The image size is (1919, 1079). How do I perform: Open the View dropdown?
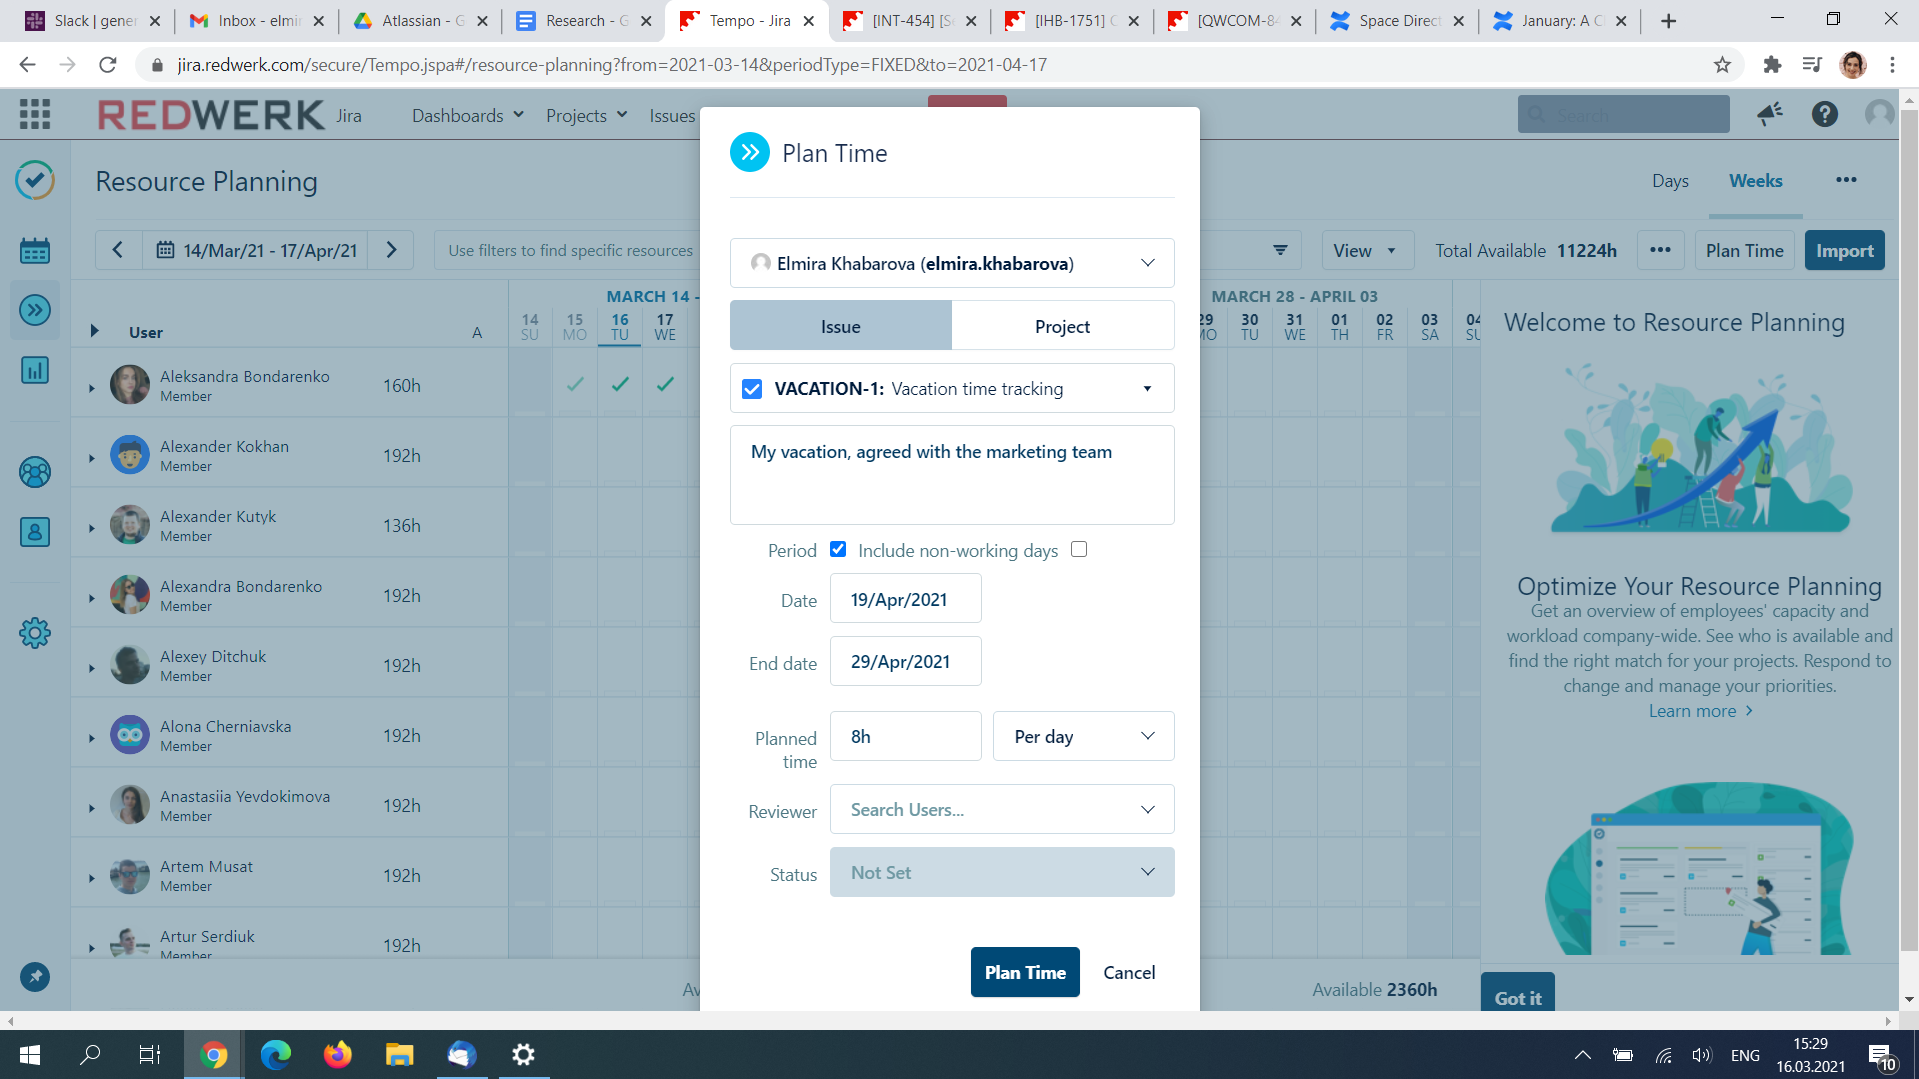pyautogui.click(x=1367, y=250)
